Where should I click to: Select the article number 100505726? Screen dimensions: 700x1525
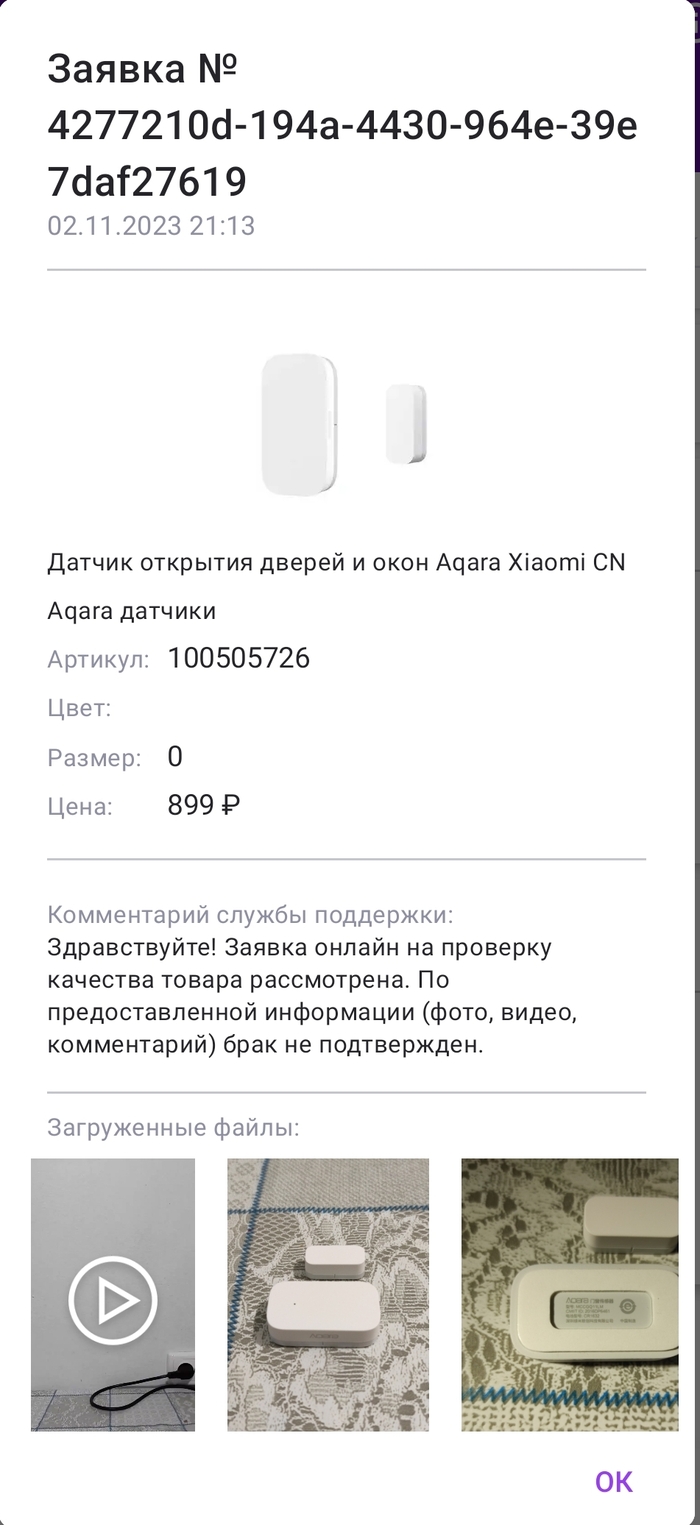pyautogui.click(x=239, y=658)
